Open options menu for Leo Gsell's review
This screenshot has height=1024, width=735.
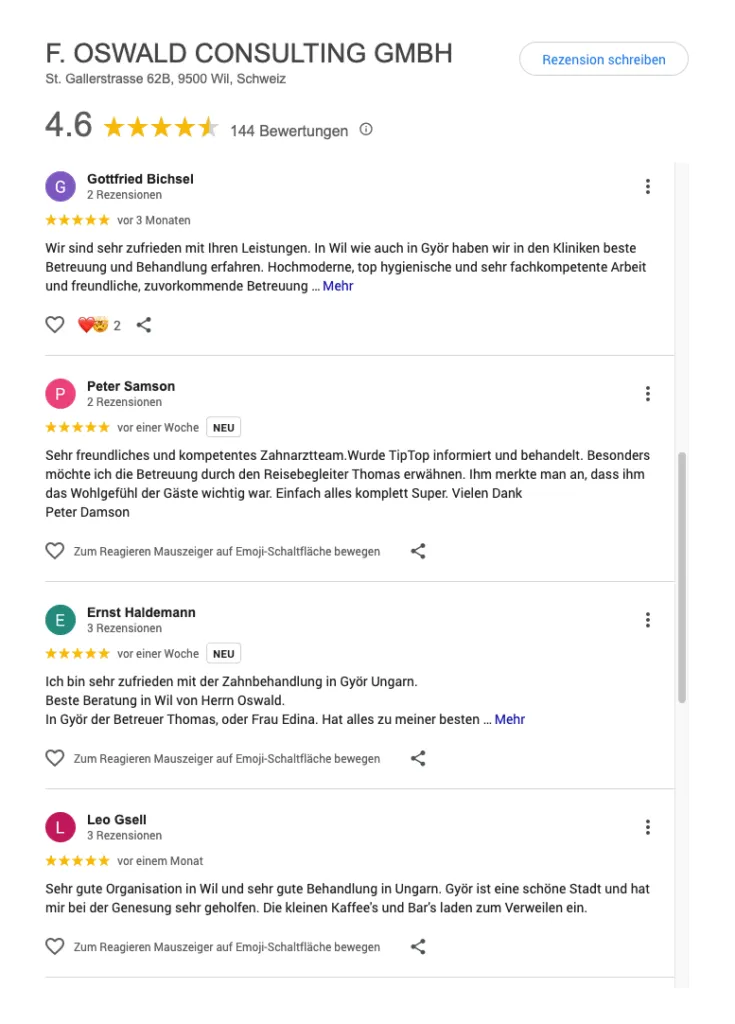(647, 827)
